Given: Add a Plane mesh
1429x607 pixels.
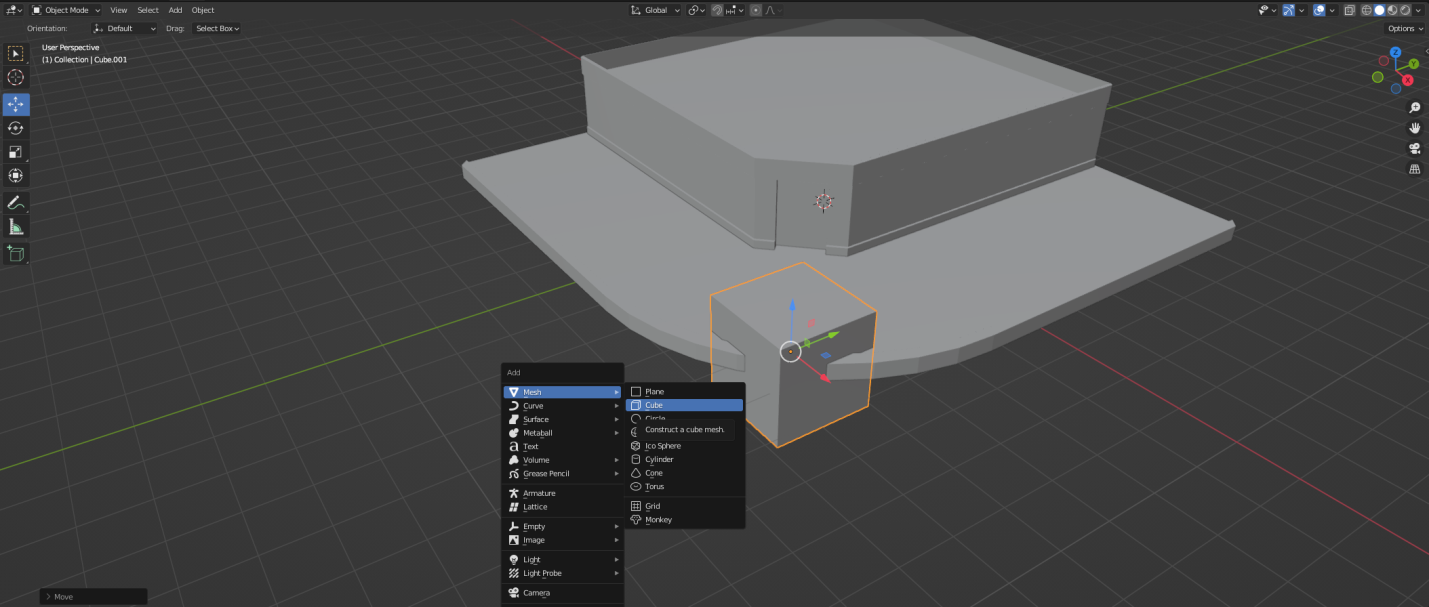Looking at the screenshot, I should coord(685,392).
